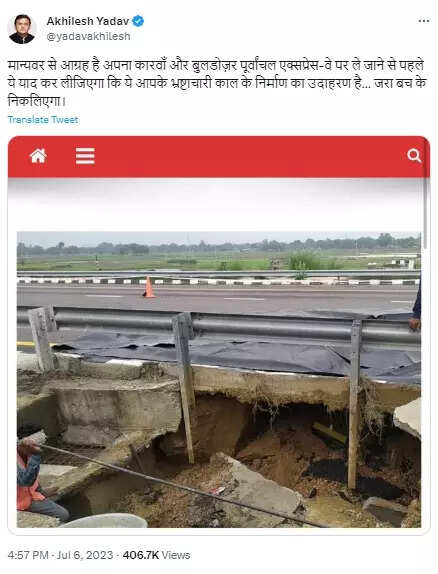Open Akhilesh Yadav profile picture
This screenshot has height=574, width=438.
coord(22,29)
